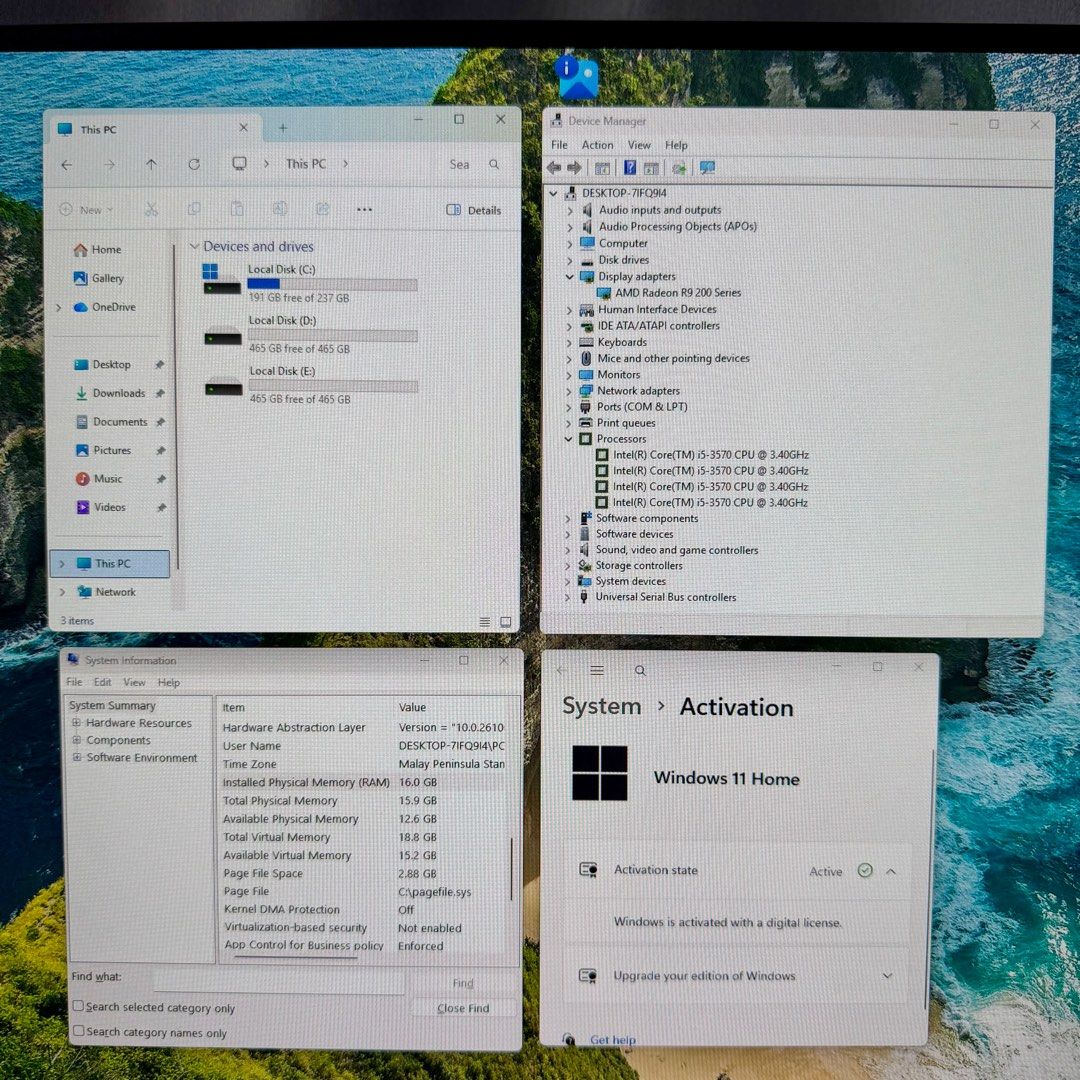This screenshot has height=1080, width=1080.
Task: Open Edit menu in System Information
Action: pyautogui.click(x=102, y=682)
